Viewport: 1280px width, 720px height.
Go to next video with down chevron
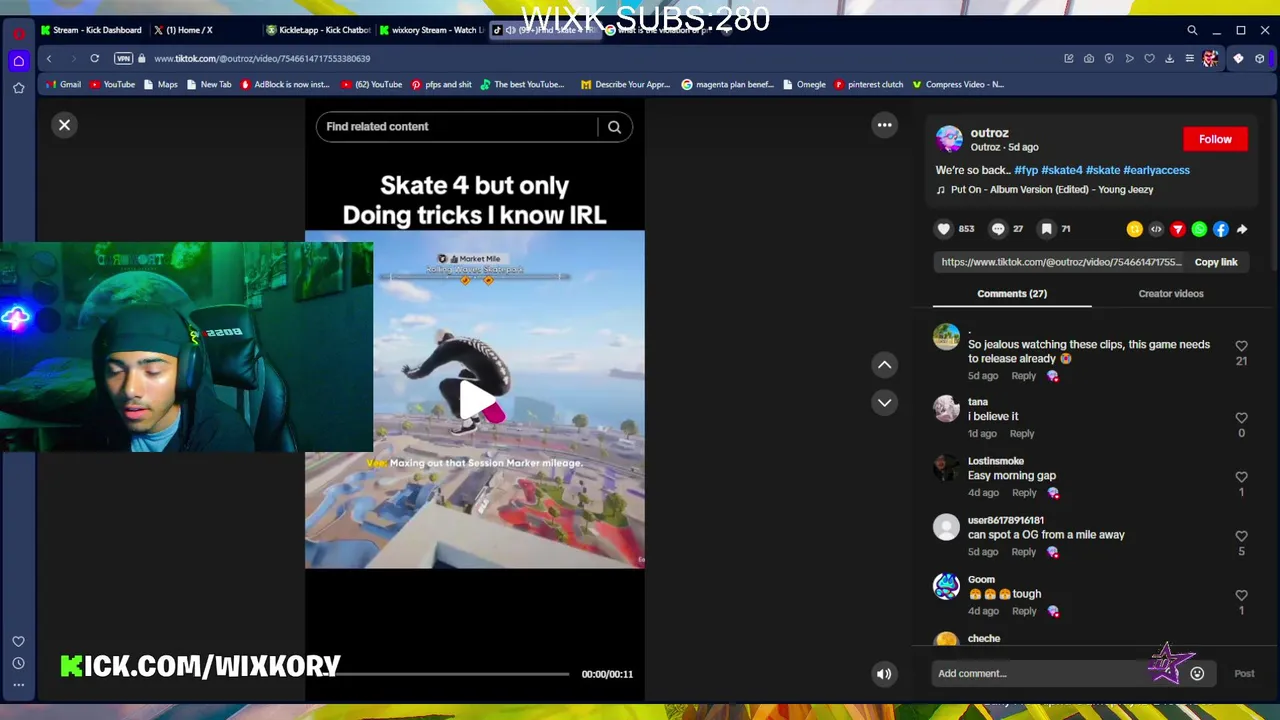pyautogui.click(x=884, y=403)
